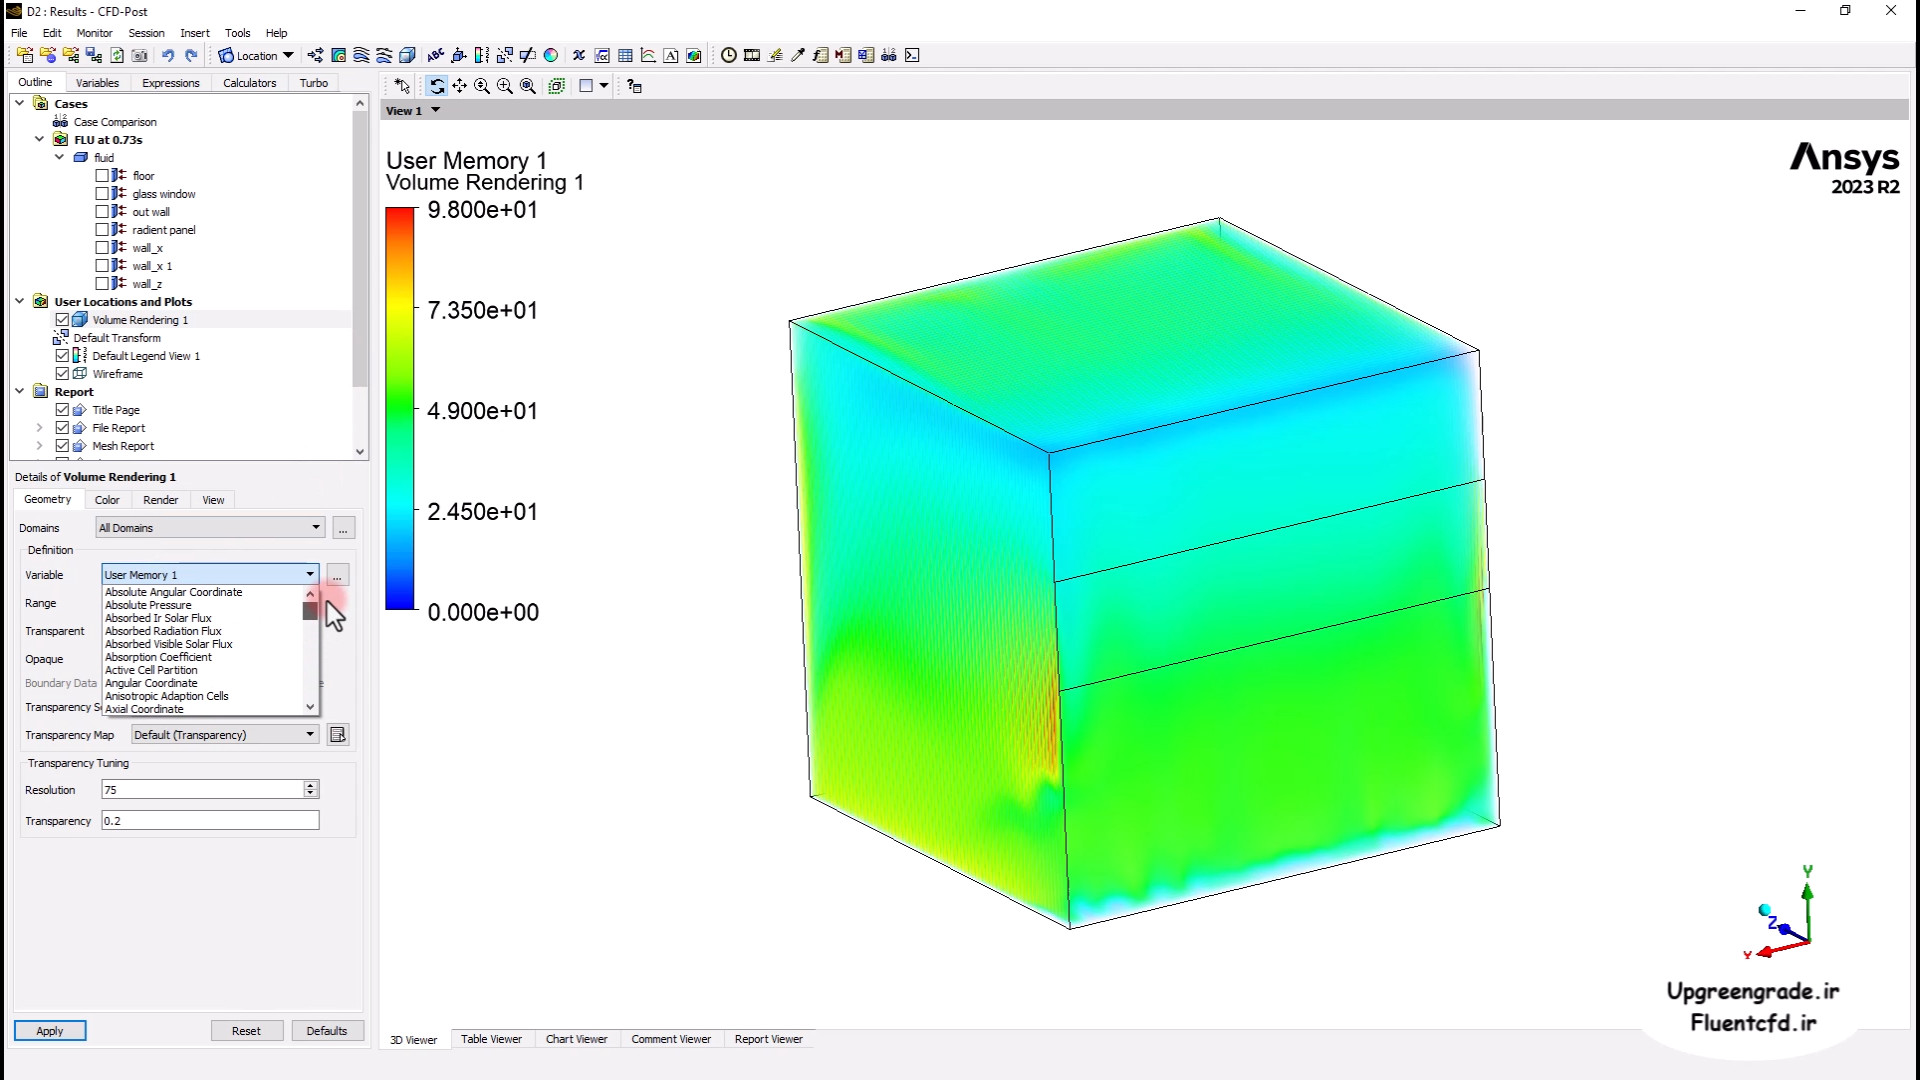1920x1080 pixels.
Task: Expand the File Report node
Action: click(40, 427)
